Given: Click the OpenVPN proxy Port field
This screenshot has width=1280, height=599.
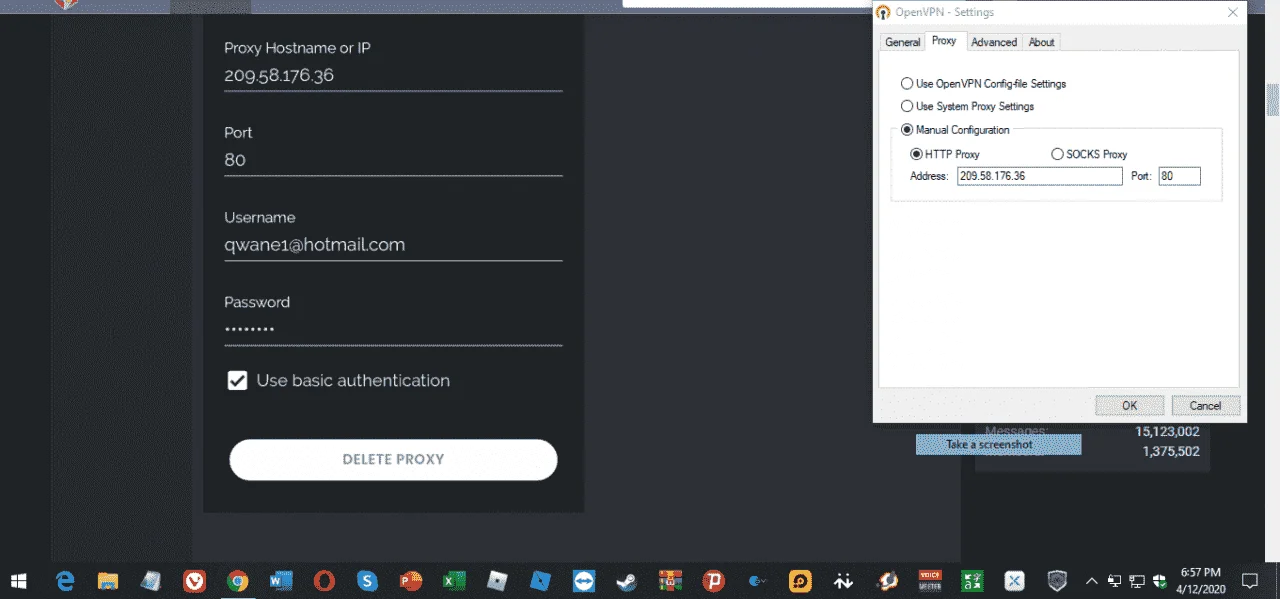Looking at the screenshot, I should coord(1179,176).
